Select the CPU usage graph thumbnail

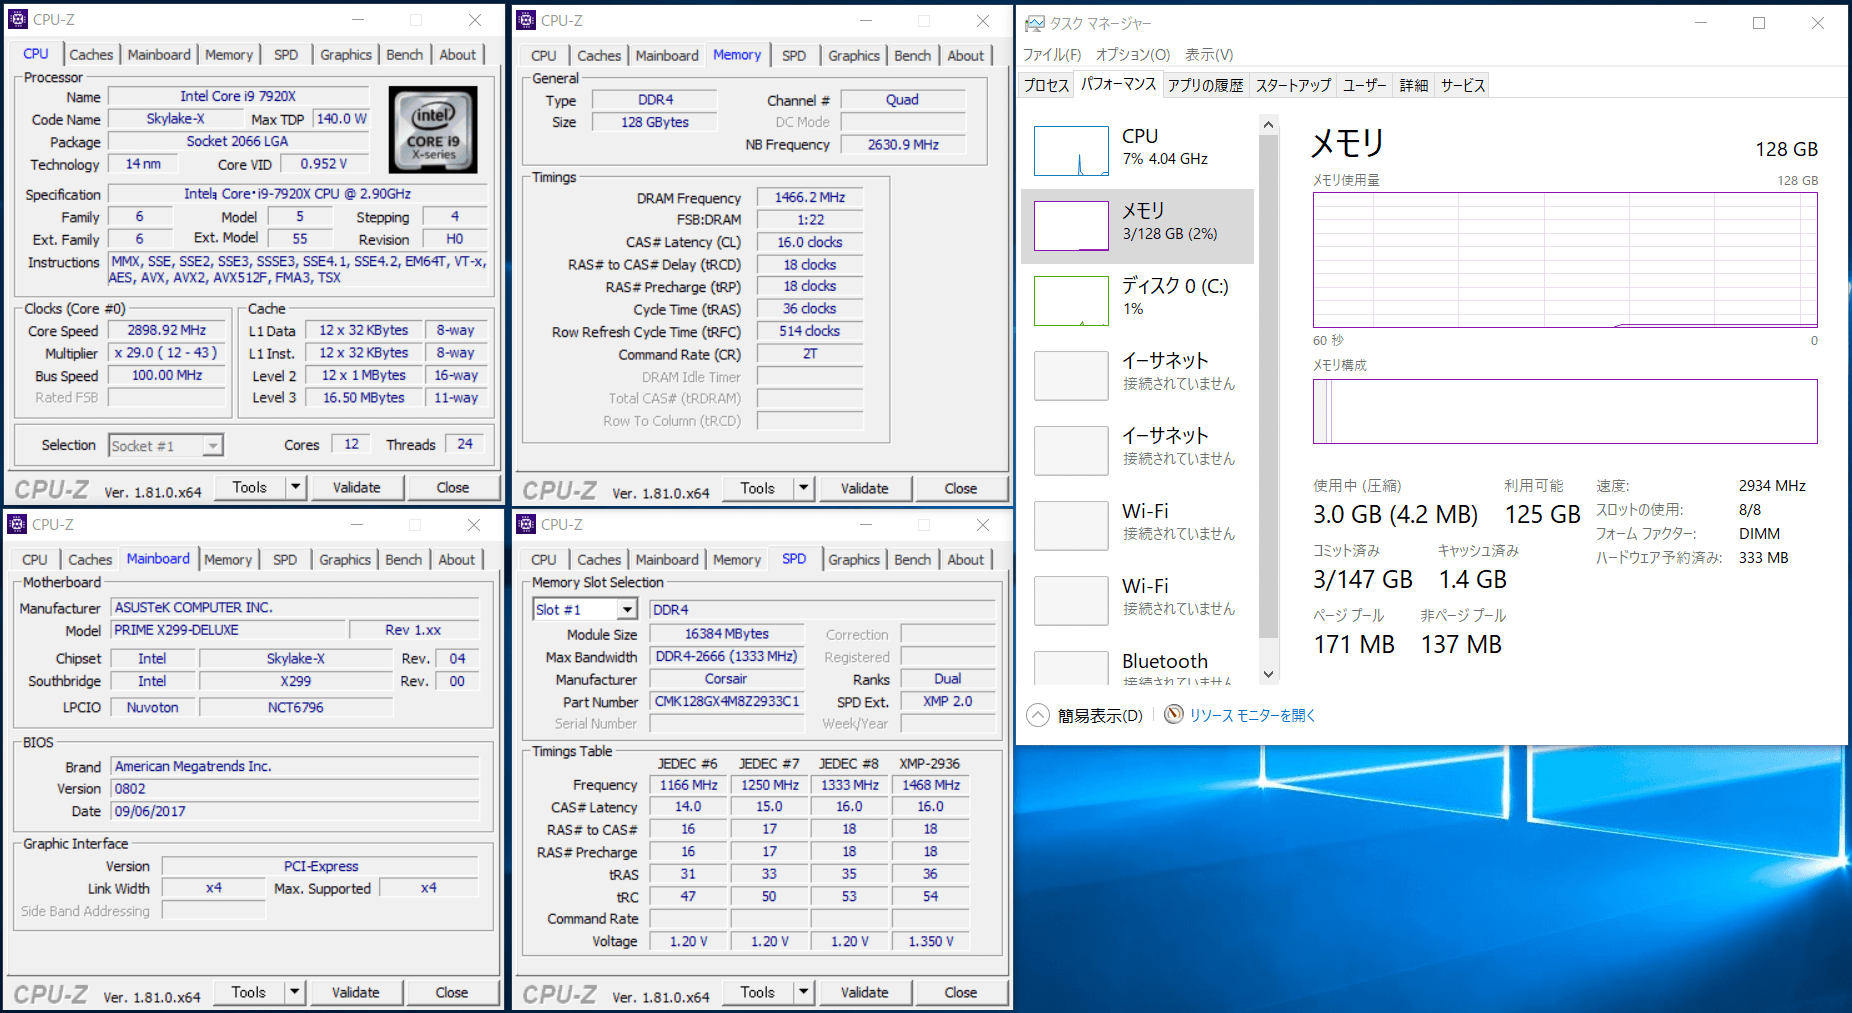coord(1071,151)
